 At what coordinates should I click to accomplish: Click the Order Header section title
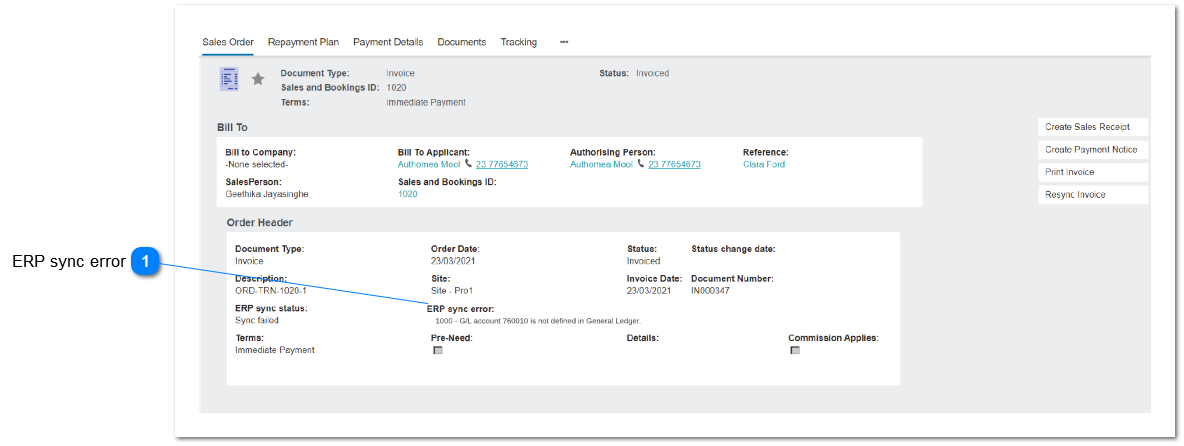pyautogui.click(x=260, y=223)
